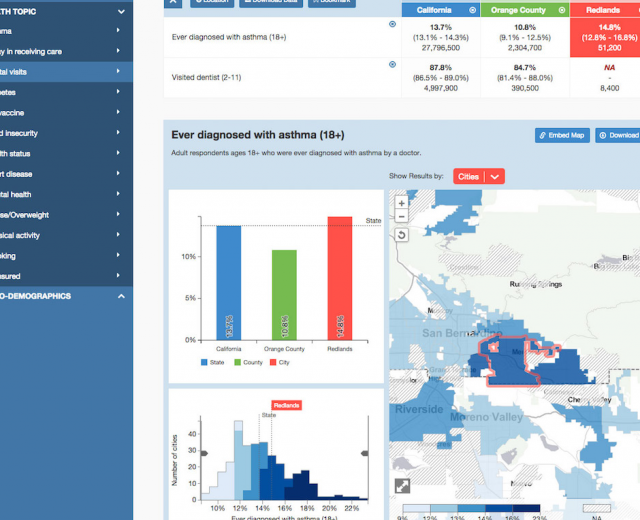Screen dimensions: 640x520
Task: Expand the Heart disease topic arrow
Action: (x=118, y=173)
